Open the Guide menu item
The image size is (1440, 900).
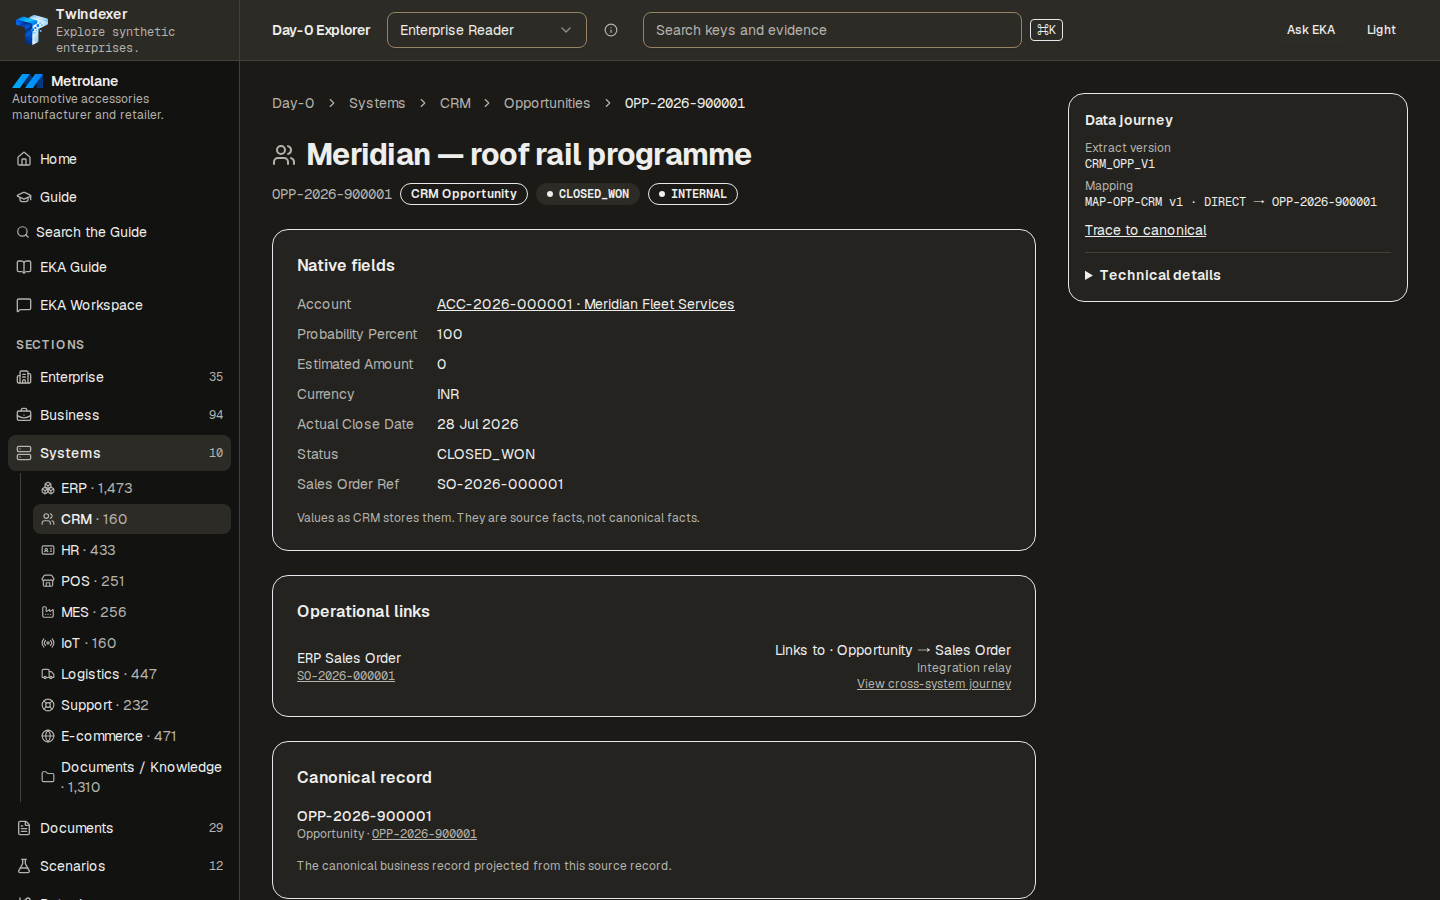point(119,197)
